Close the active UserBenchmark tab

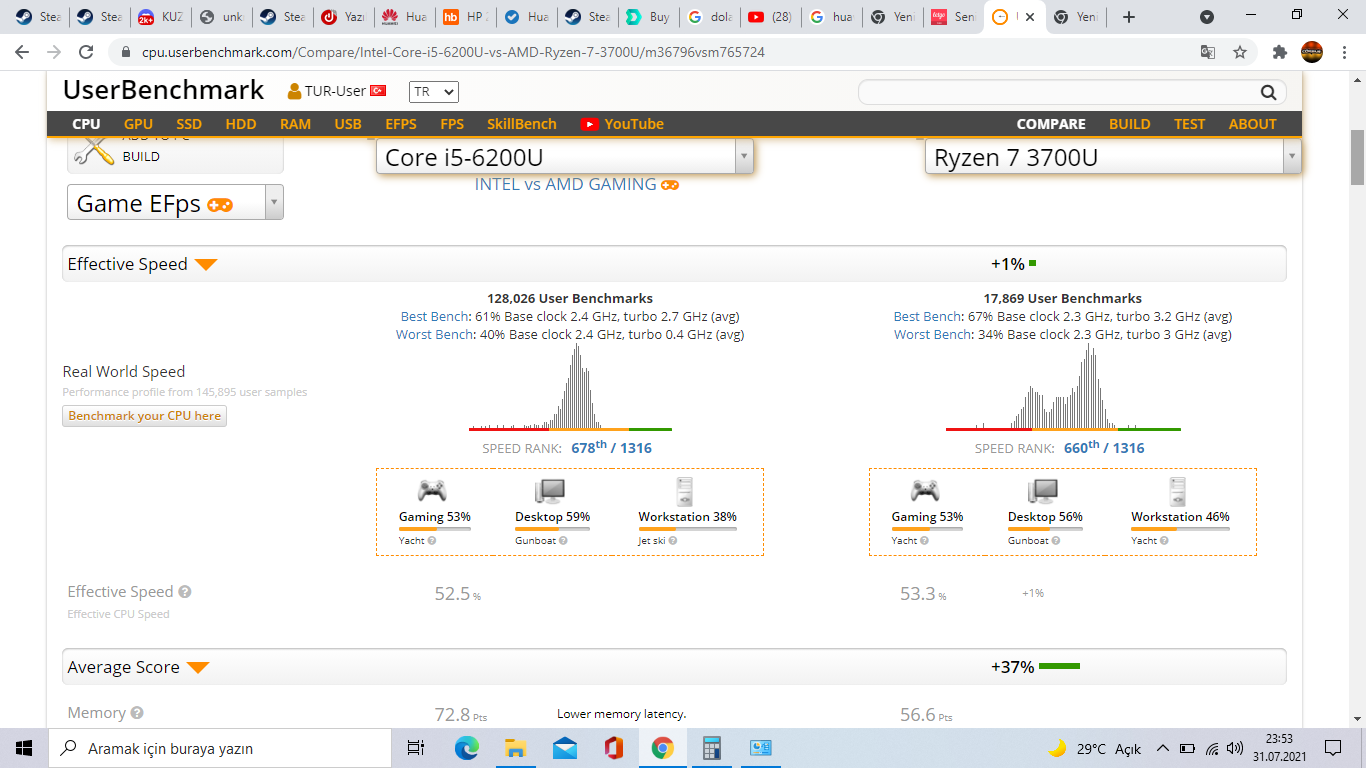[x=1030, y=17]
